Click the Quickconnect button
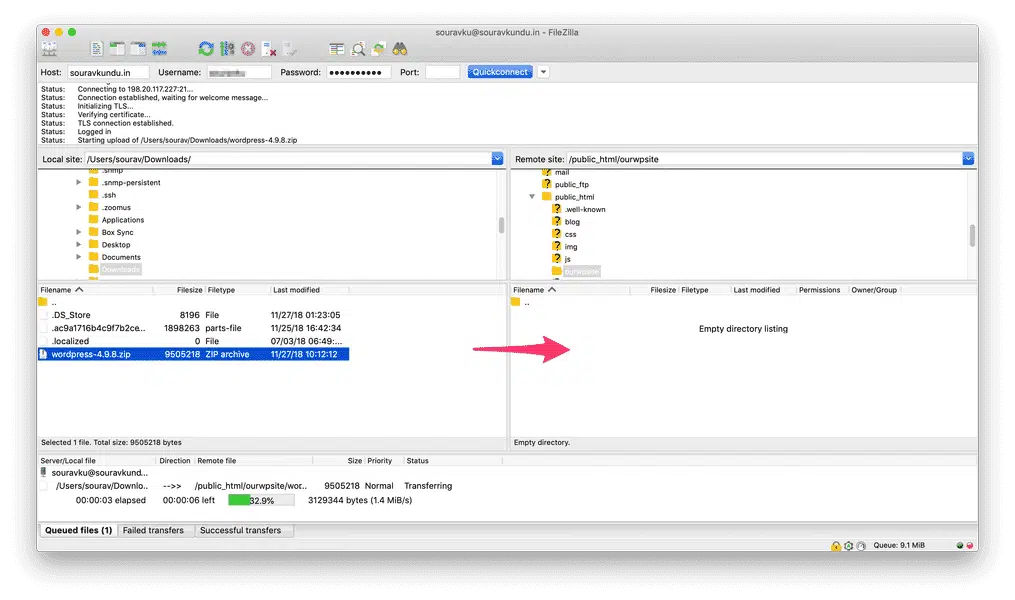This screenshot has height=600, width=1015. pyautogui.click(x=500, y=72)
